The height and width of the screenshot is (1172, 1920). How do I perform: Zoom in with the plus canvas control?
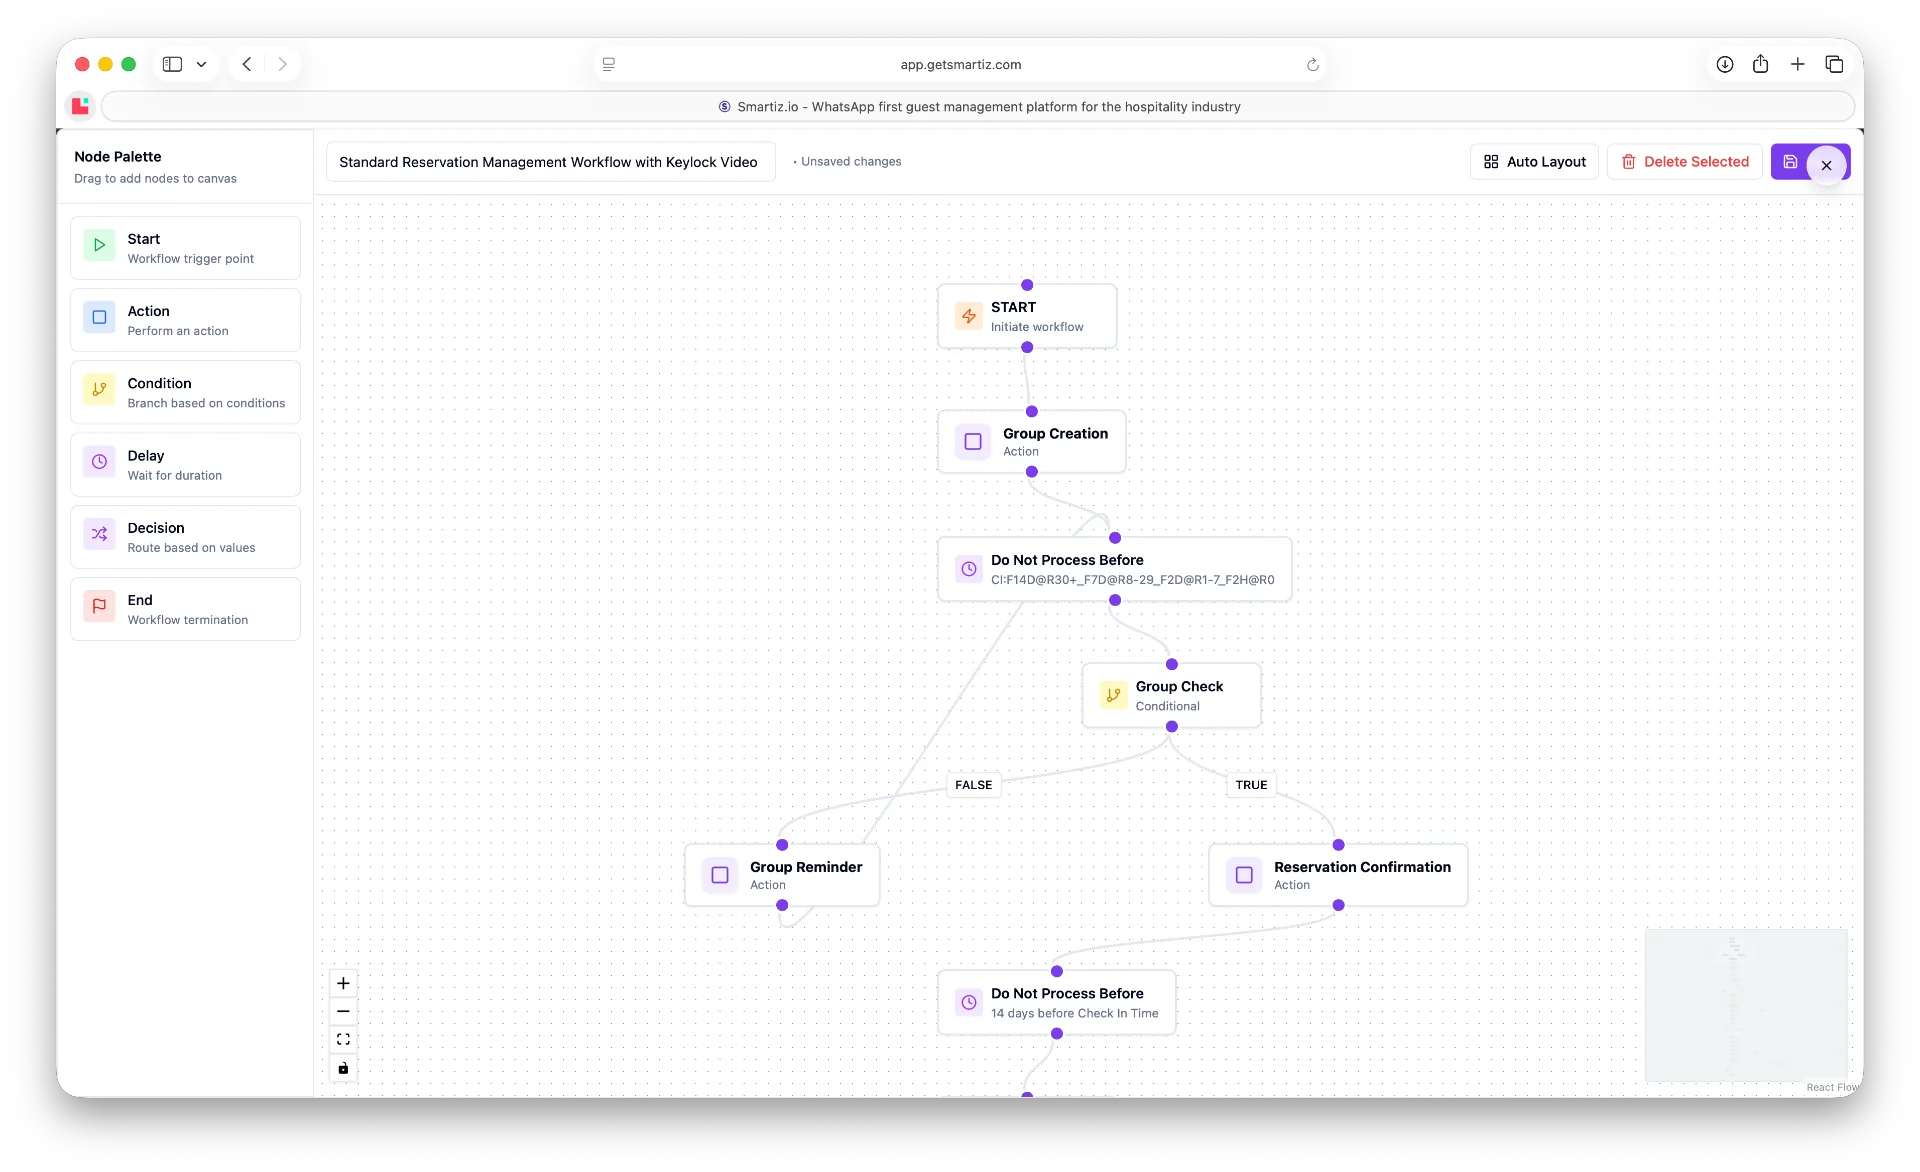point(343,983)
